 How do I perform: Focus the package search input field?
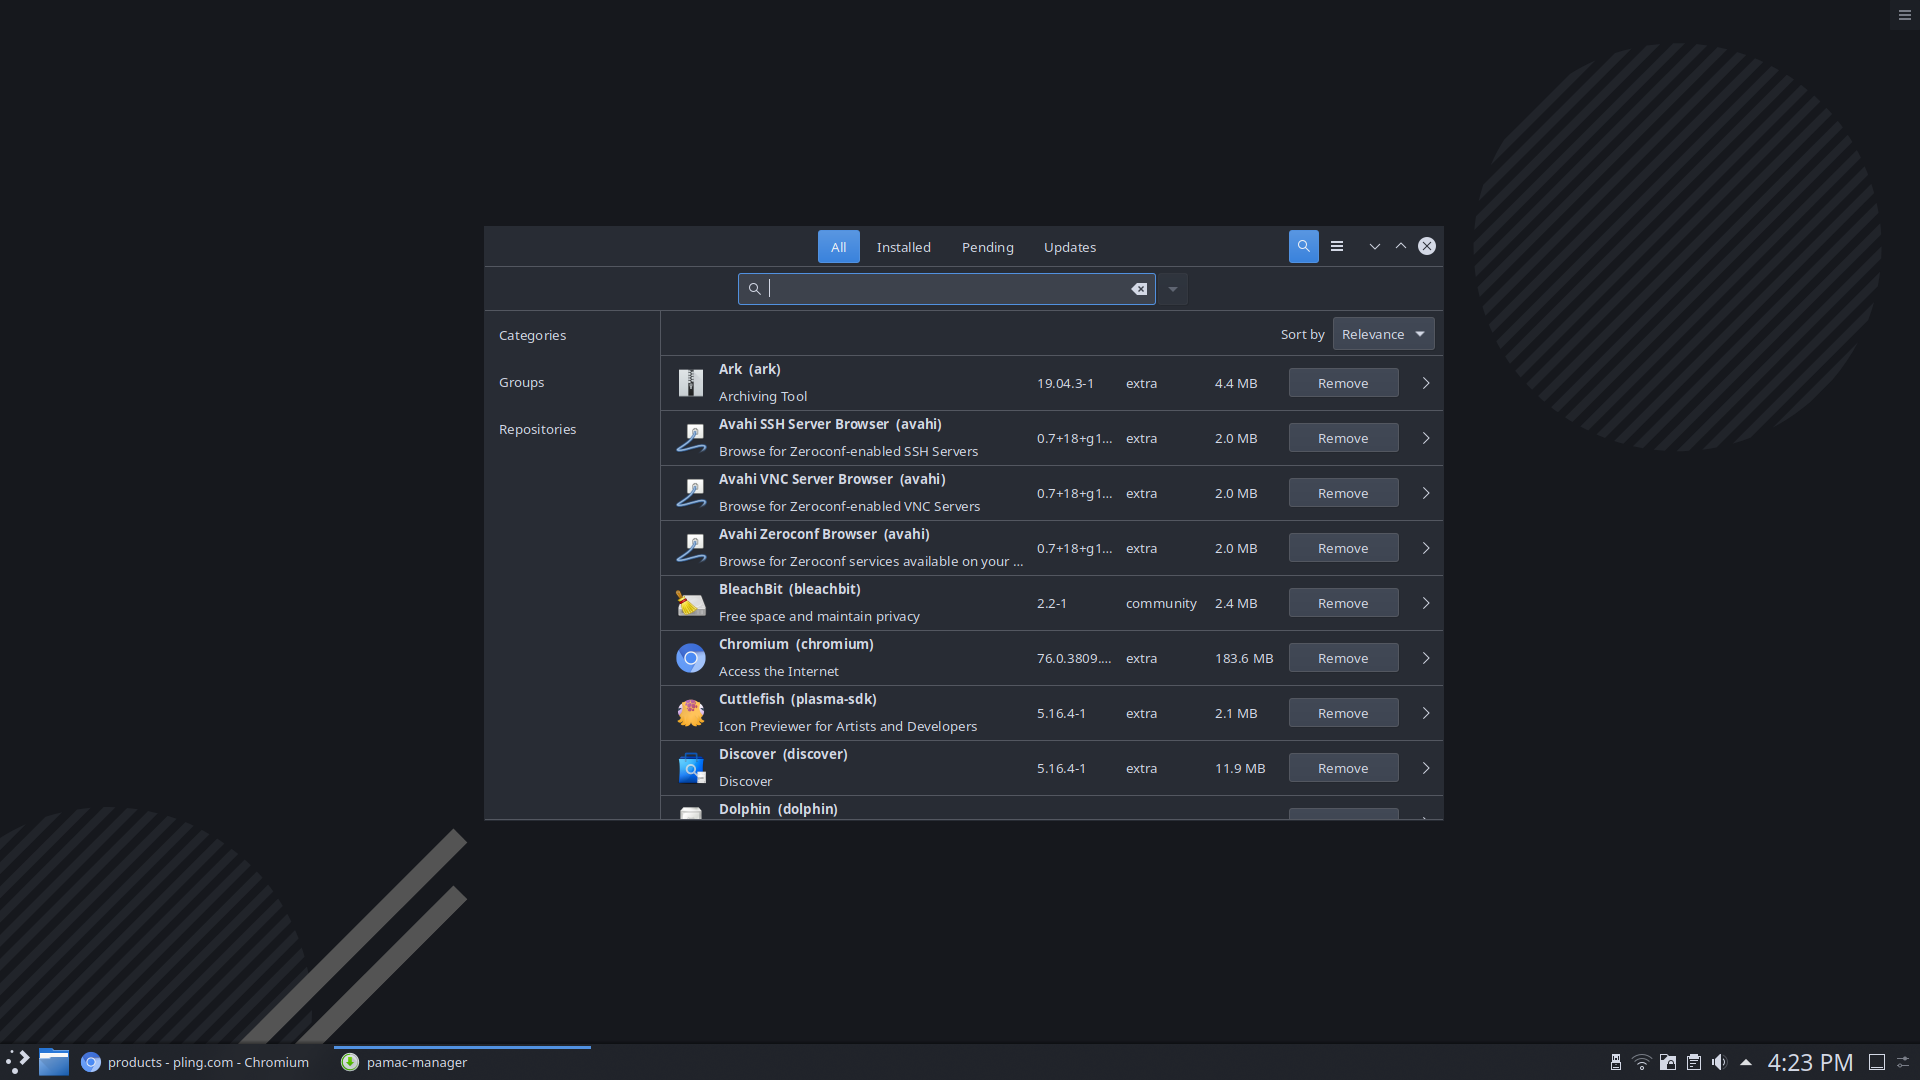point(946,289)
